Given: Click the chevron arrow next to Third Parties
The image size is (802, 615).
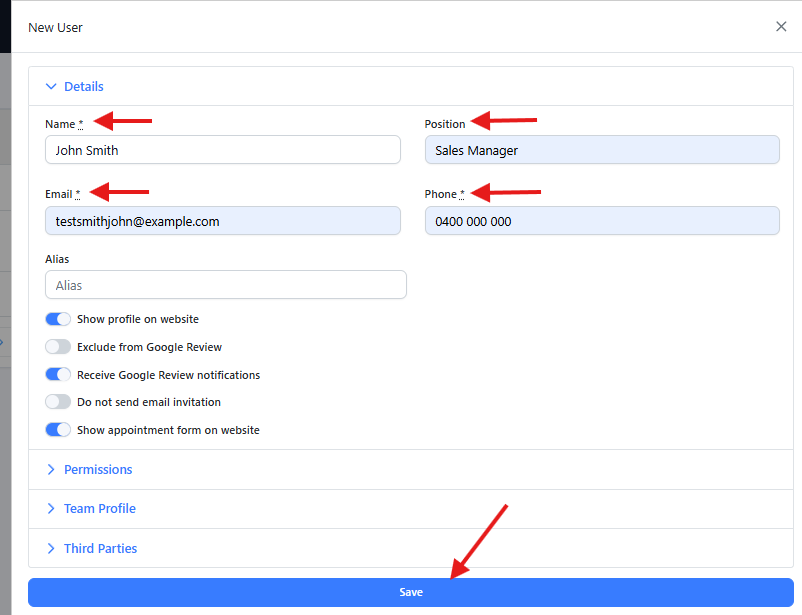Looking at the screenshot, I should [51, 549].
